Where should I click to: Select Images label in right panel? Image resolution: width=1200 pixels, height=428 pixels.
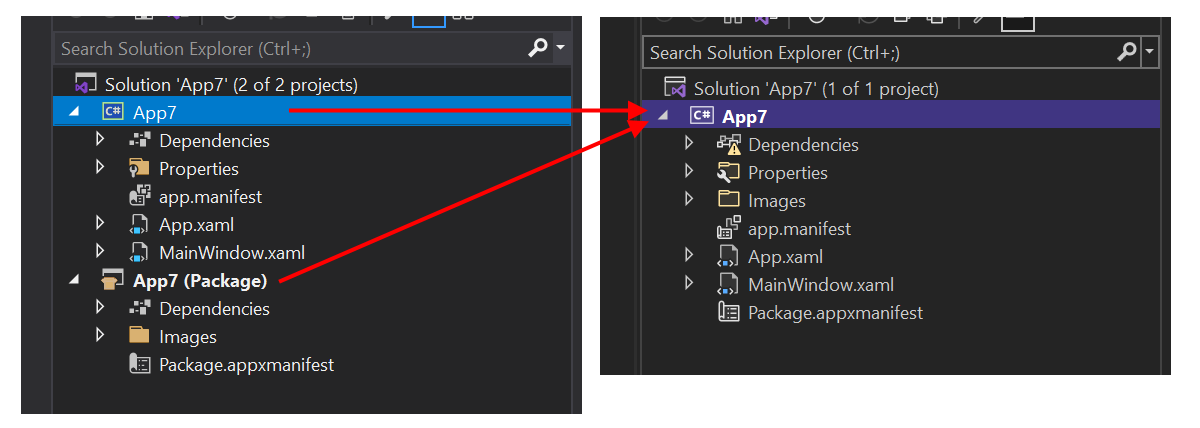click(x=777, y=201)
